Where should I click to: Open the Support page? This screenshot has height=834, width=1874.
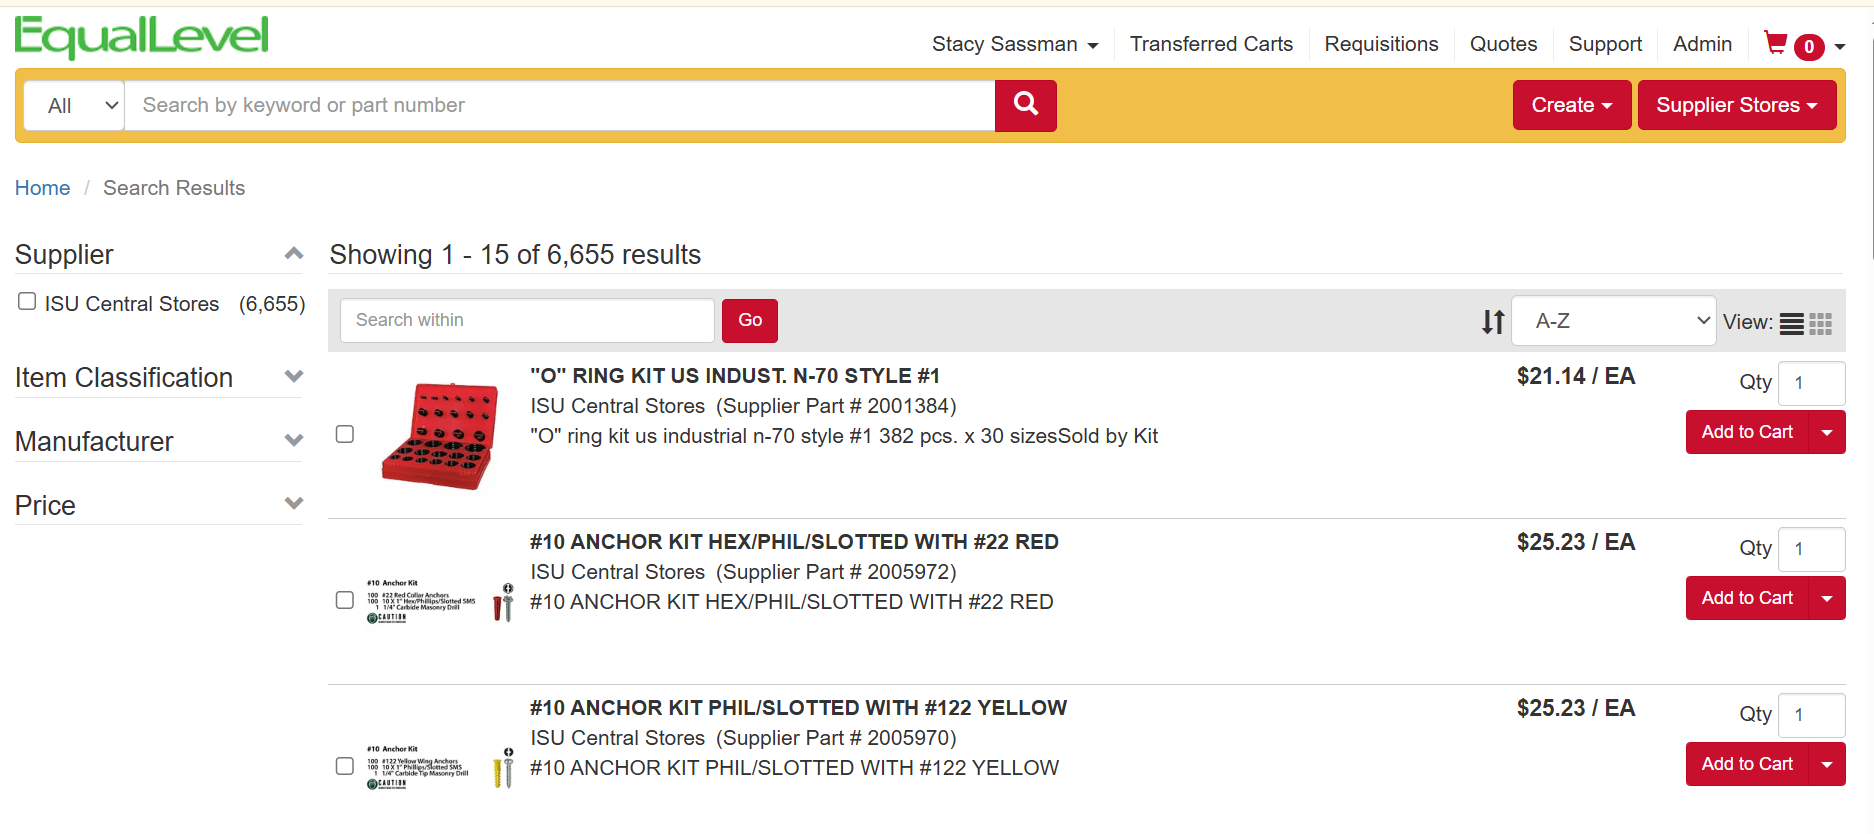[1605, 44]
